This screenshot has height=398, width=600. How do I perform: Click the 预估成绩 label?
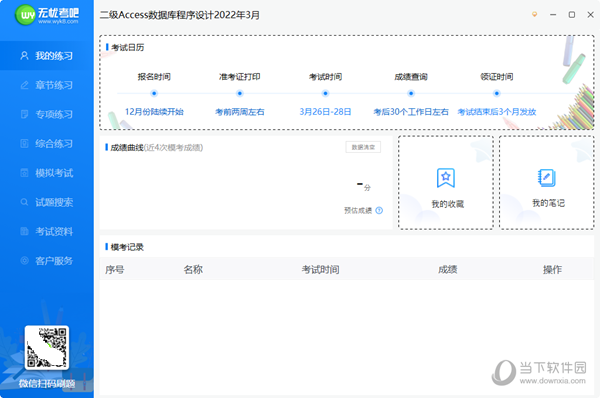[358, 210]
